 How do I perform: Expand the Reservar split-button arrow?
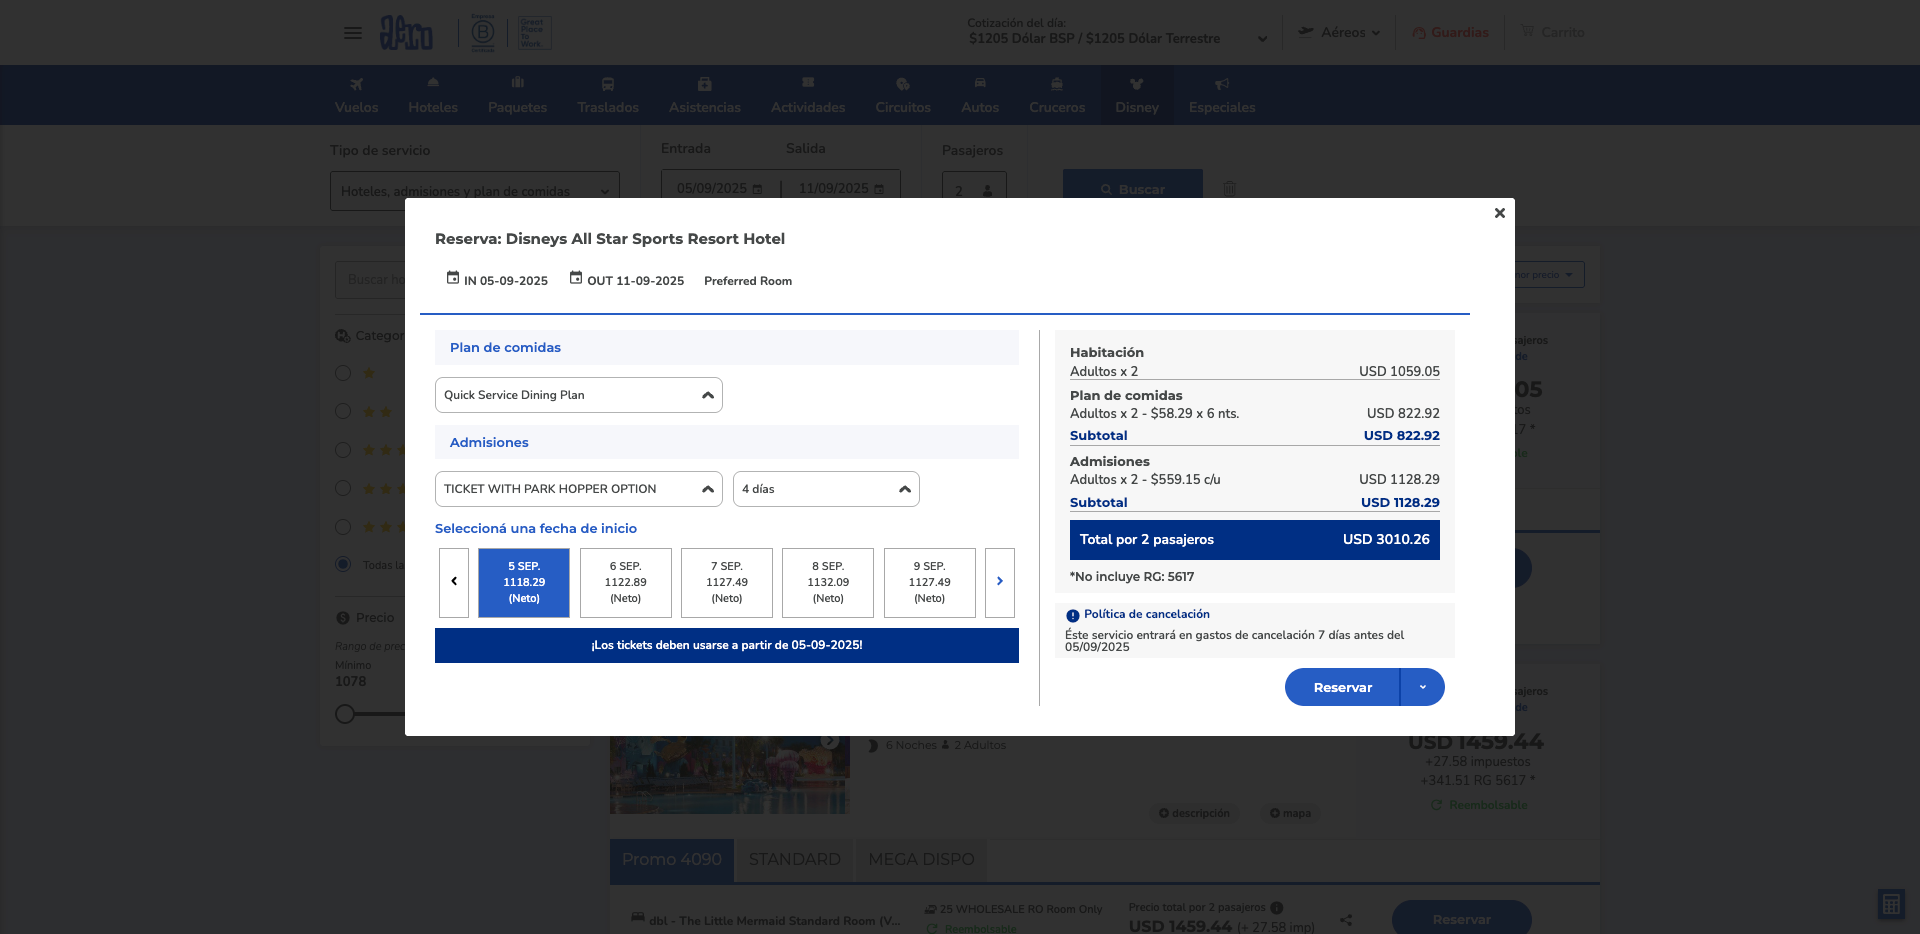[1423, 687]
